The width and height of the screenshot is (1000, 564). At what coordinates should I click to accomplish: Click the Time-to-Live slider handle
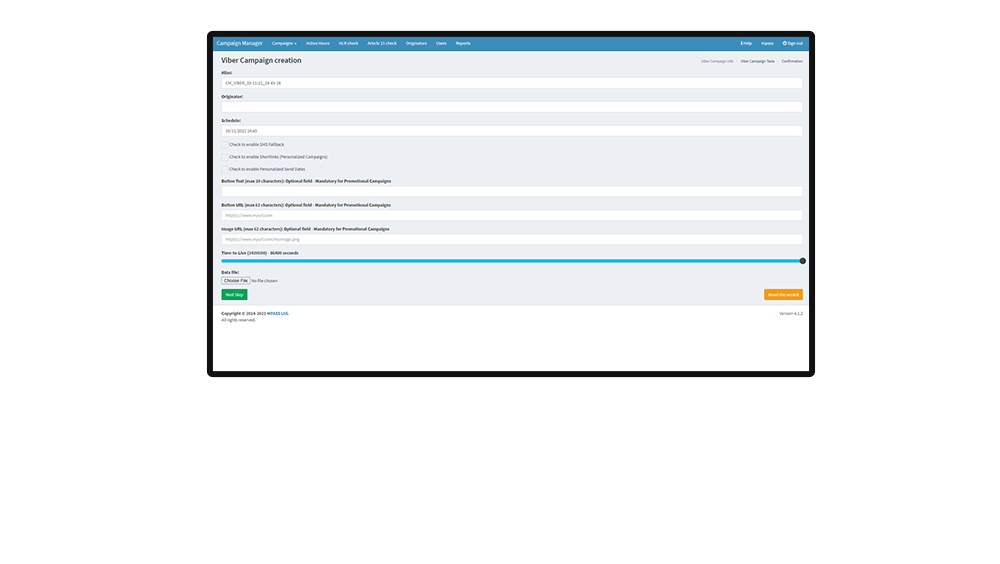pos(802,261)
